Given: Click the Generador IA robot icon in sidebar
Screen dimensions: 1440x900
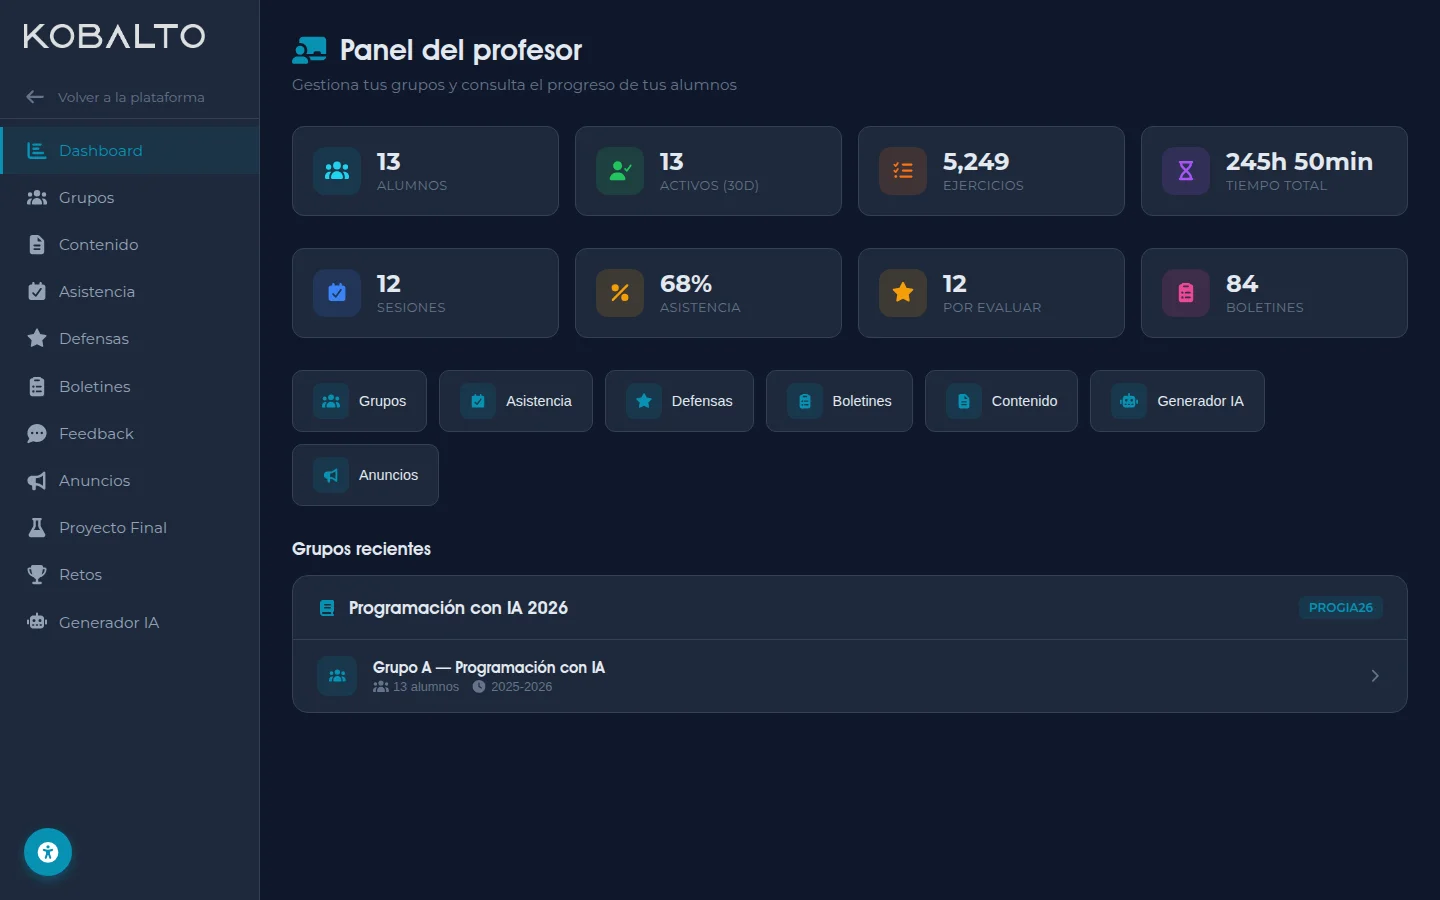Looking at the screenshot, I should coord(37,622).
